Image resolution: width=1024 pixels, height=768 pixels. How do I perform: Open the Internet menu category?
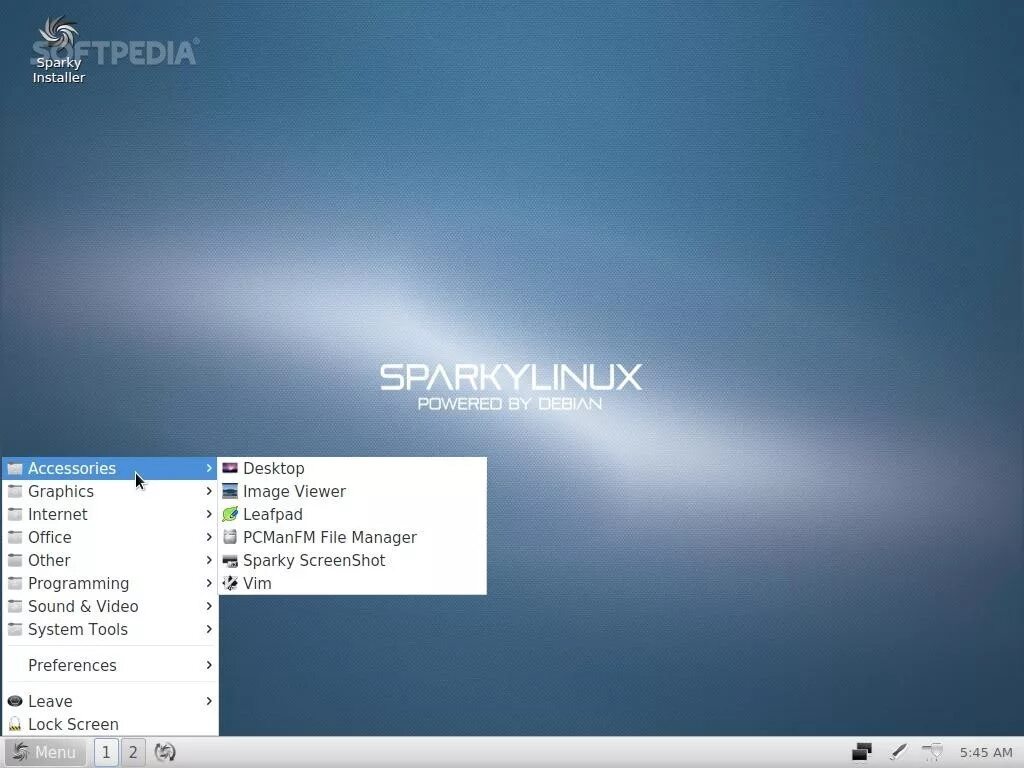tap(110, 514)
